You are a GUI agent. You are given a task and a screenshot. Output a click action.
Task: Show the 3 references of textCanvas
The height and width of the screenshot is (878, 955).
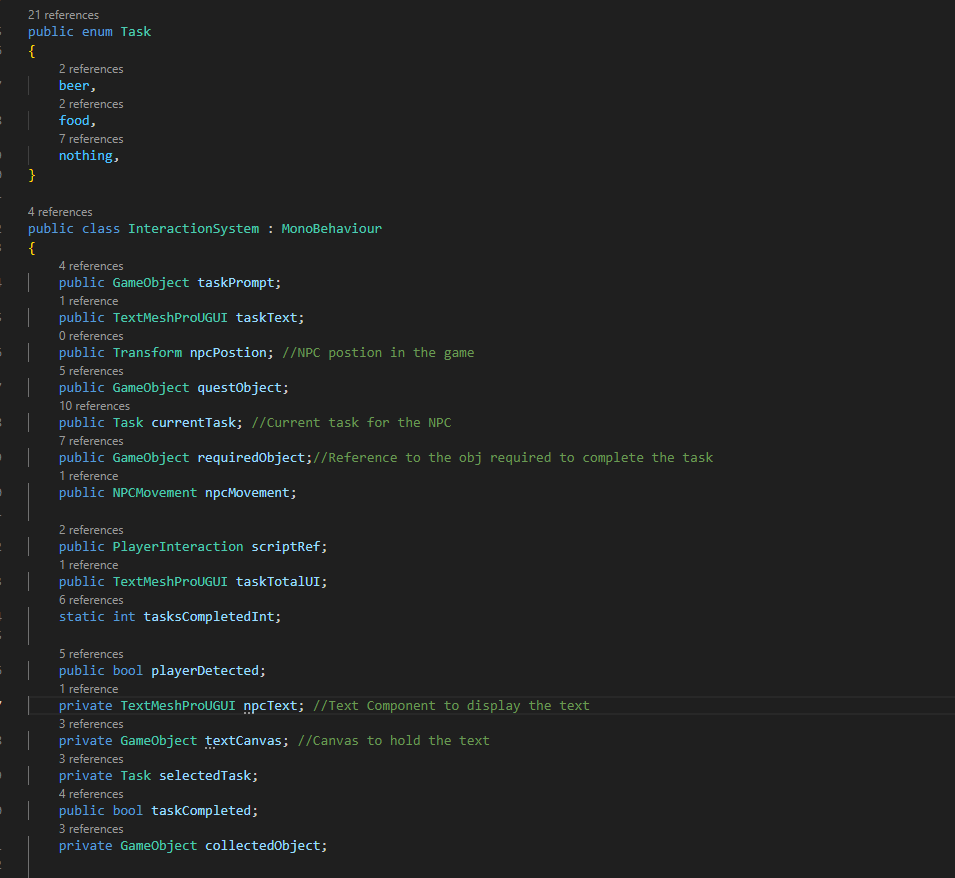click(x=91, y=724)
